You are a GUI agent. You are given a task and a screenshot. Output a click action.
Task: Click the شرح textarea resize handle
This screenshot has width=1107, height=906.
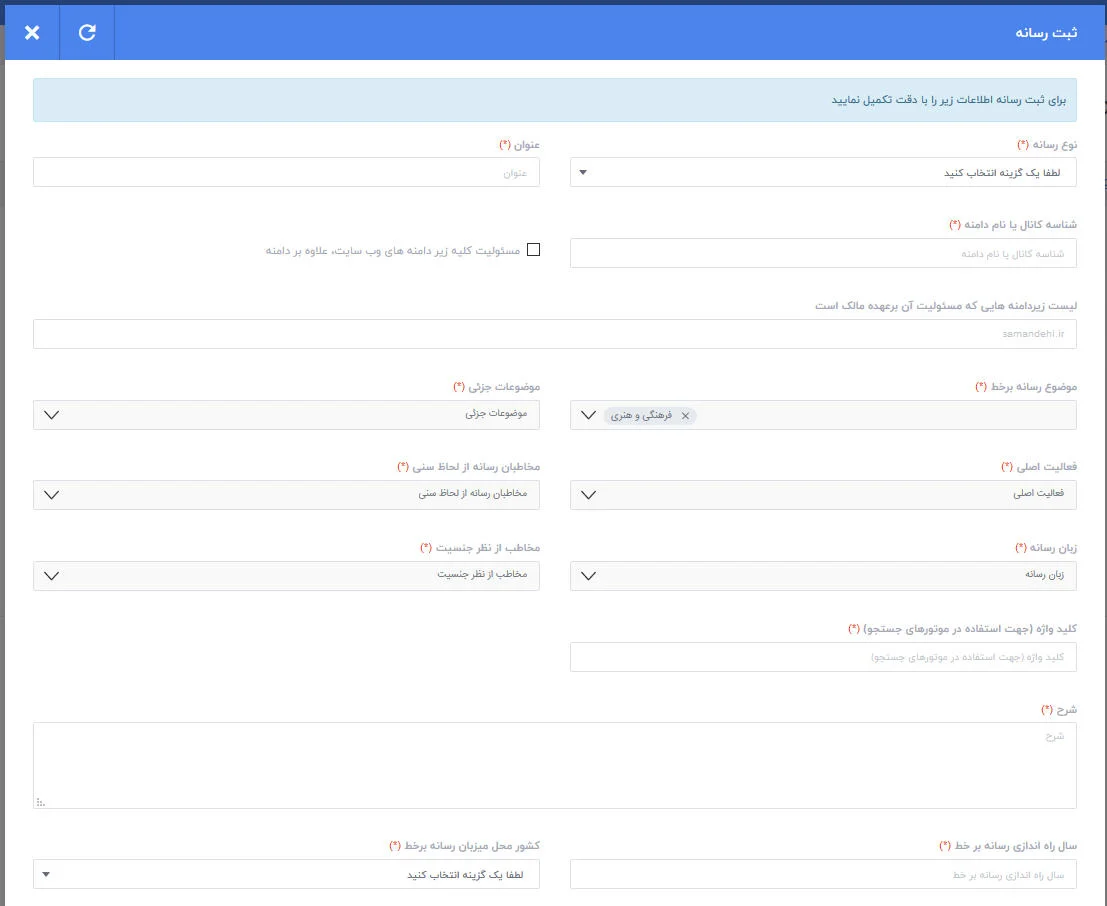point(40,802)
